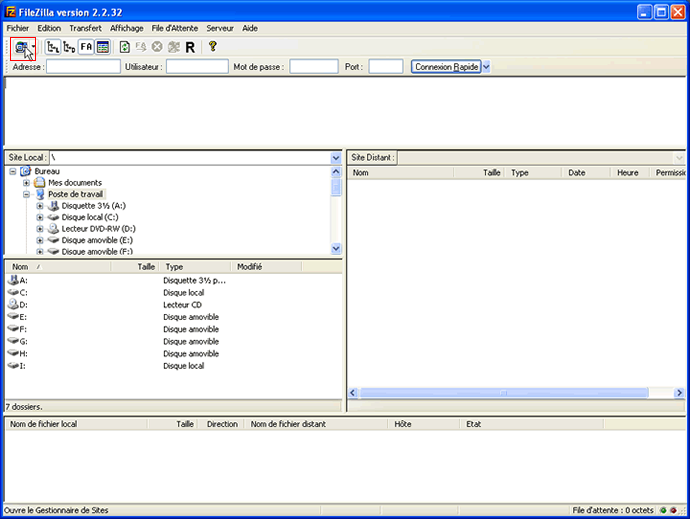Open the Affichage menu
690x519 pixels.
[x=127, y=28]
